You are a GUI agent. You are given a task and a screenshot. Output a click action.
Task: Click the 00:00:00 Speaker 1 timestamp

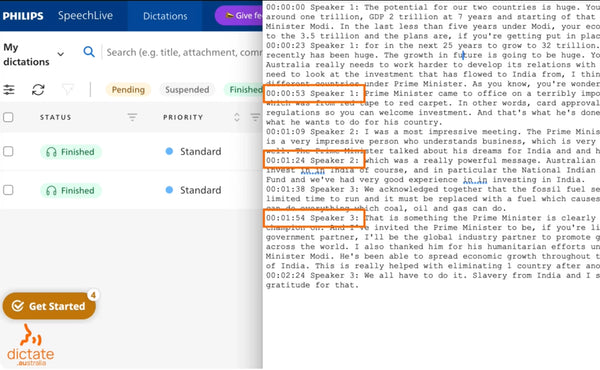(x=313, y=7)
